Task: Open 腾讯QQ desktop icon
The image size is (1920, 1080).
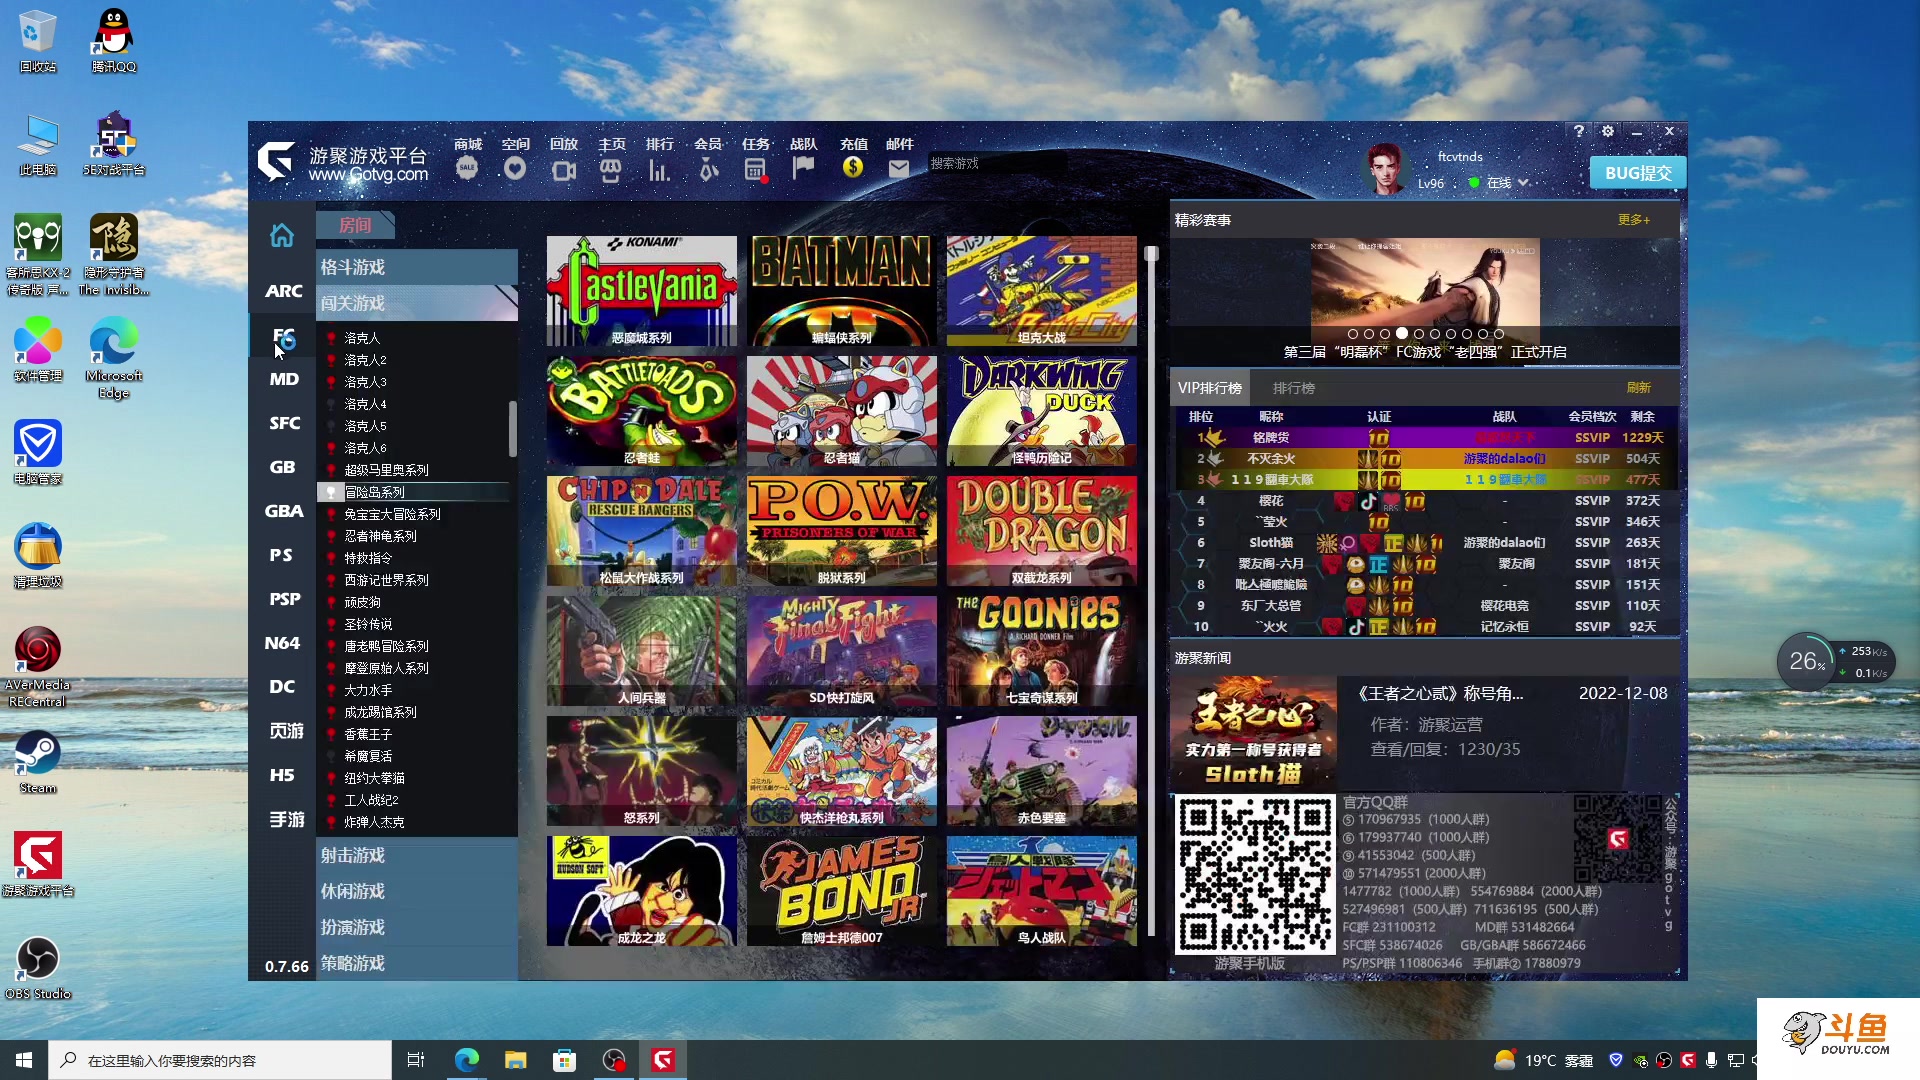Action: click(114, 40)
